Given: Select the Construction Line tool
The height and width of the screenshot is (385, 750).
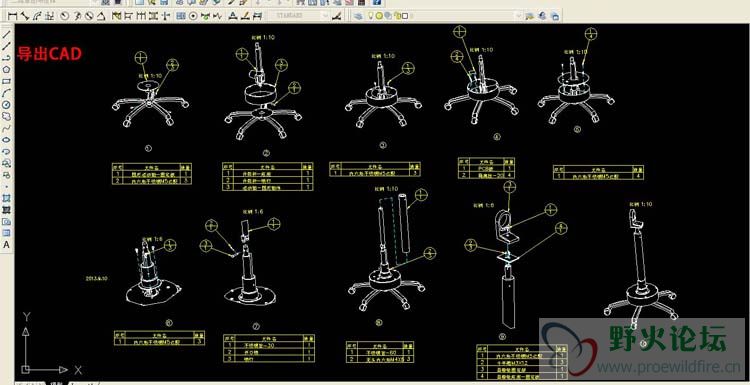Looking at the screenshot, I should (x=7, y=46).
